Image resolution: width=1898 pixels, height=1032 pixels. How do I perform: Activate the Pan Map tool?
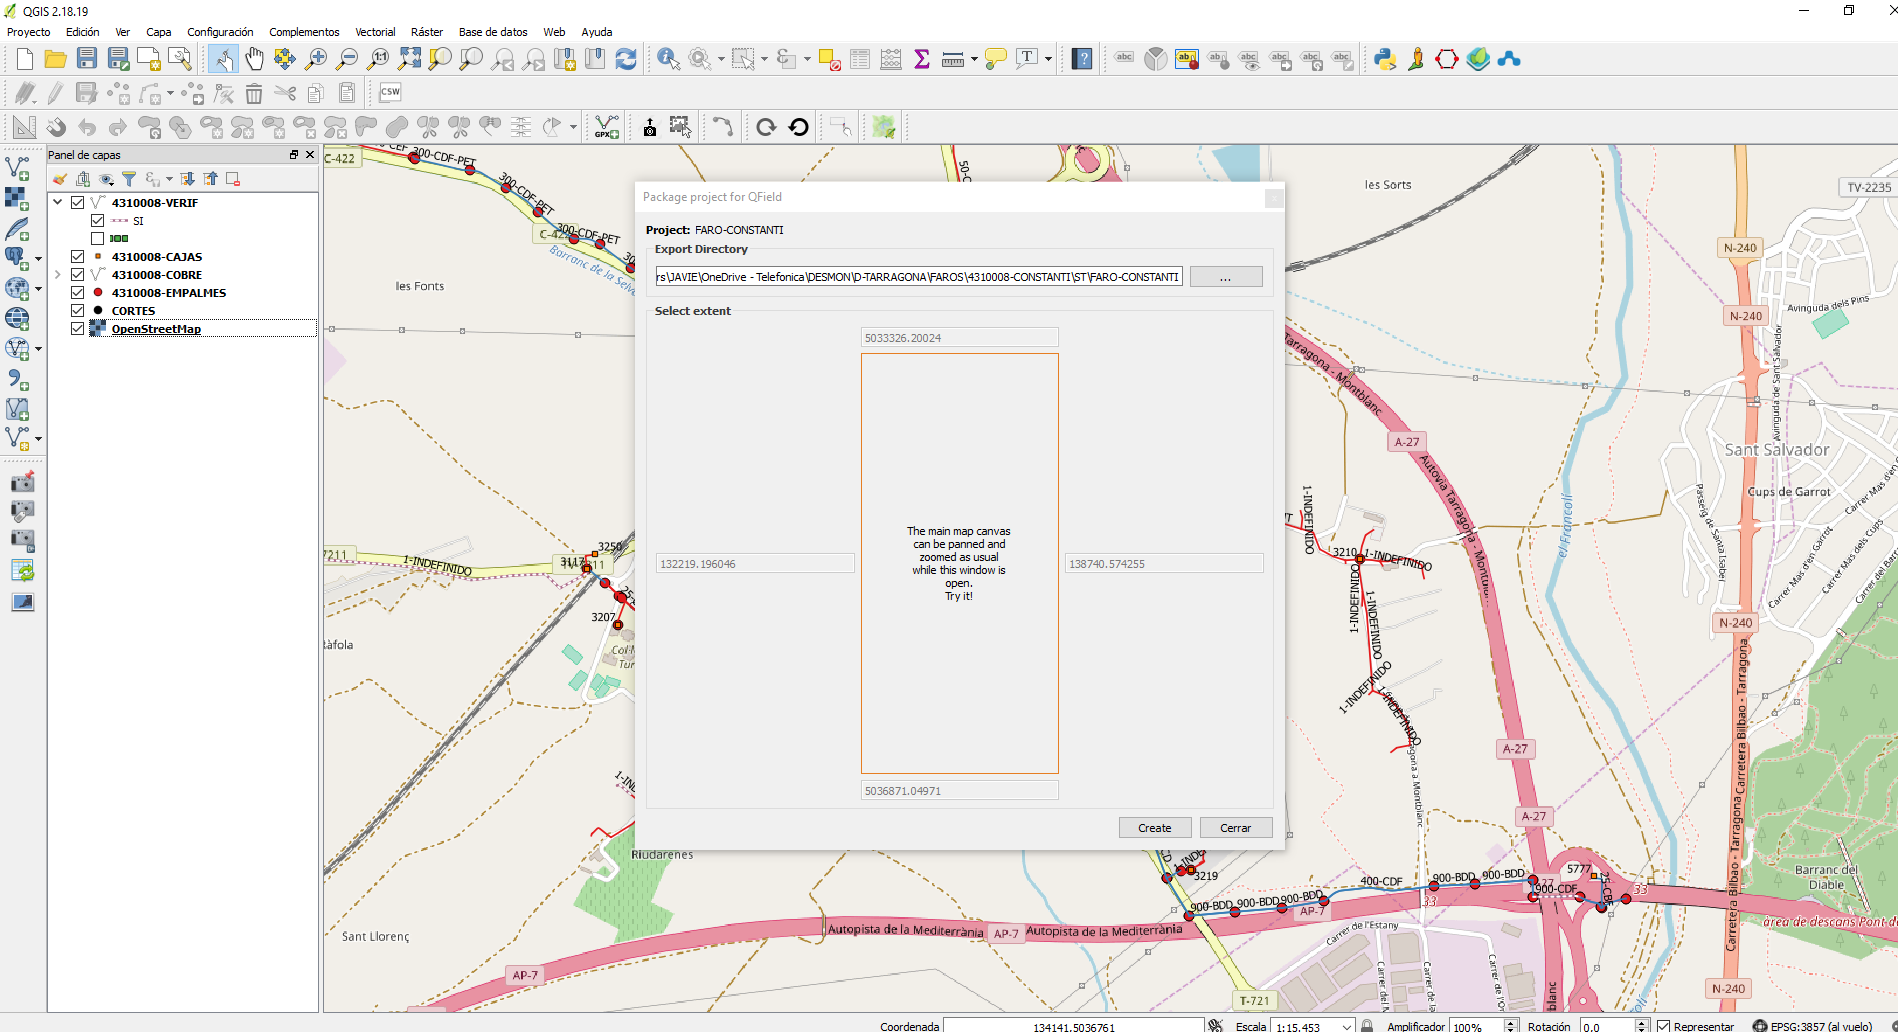(254, 58)
